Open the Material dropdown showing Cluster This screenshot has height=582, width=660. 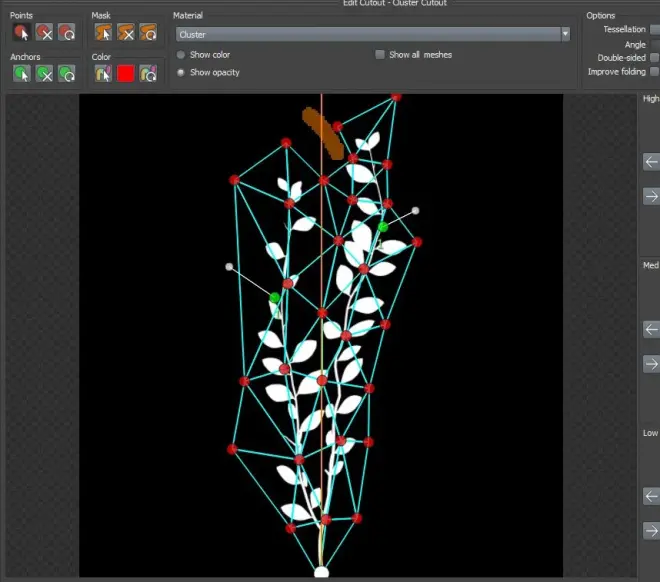pos(373,35)
